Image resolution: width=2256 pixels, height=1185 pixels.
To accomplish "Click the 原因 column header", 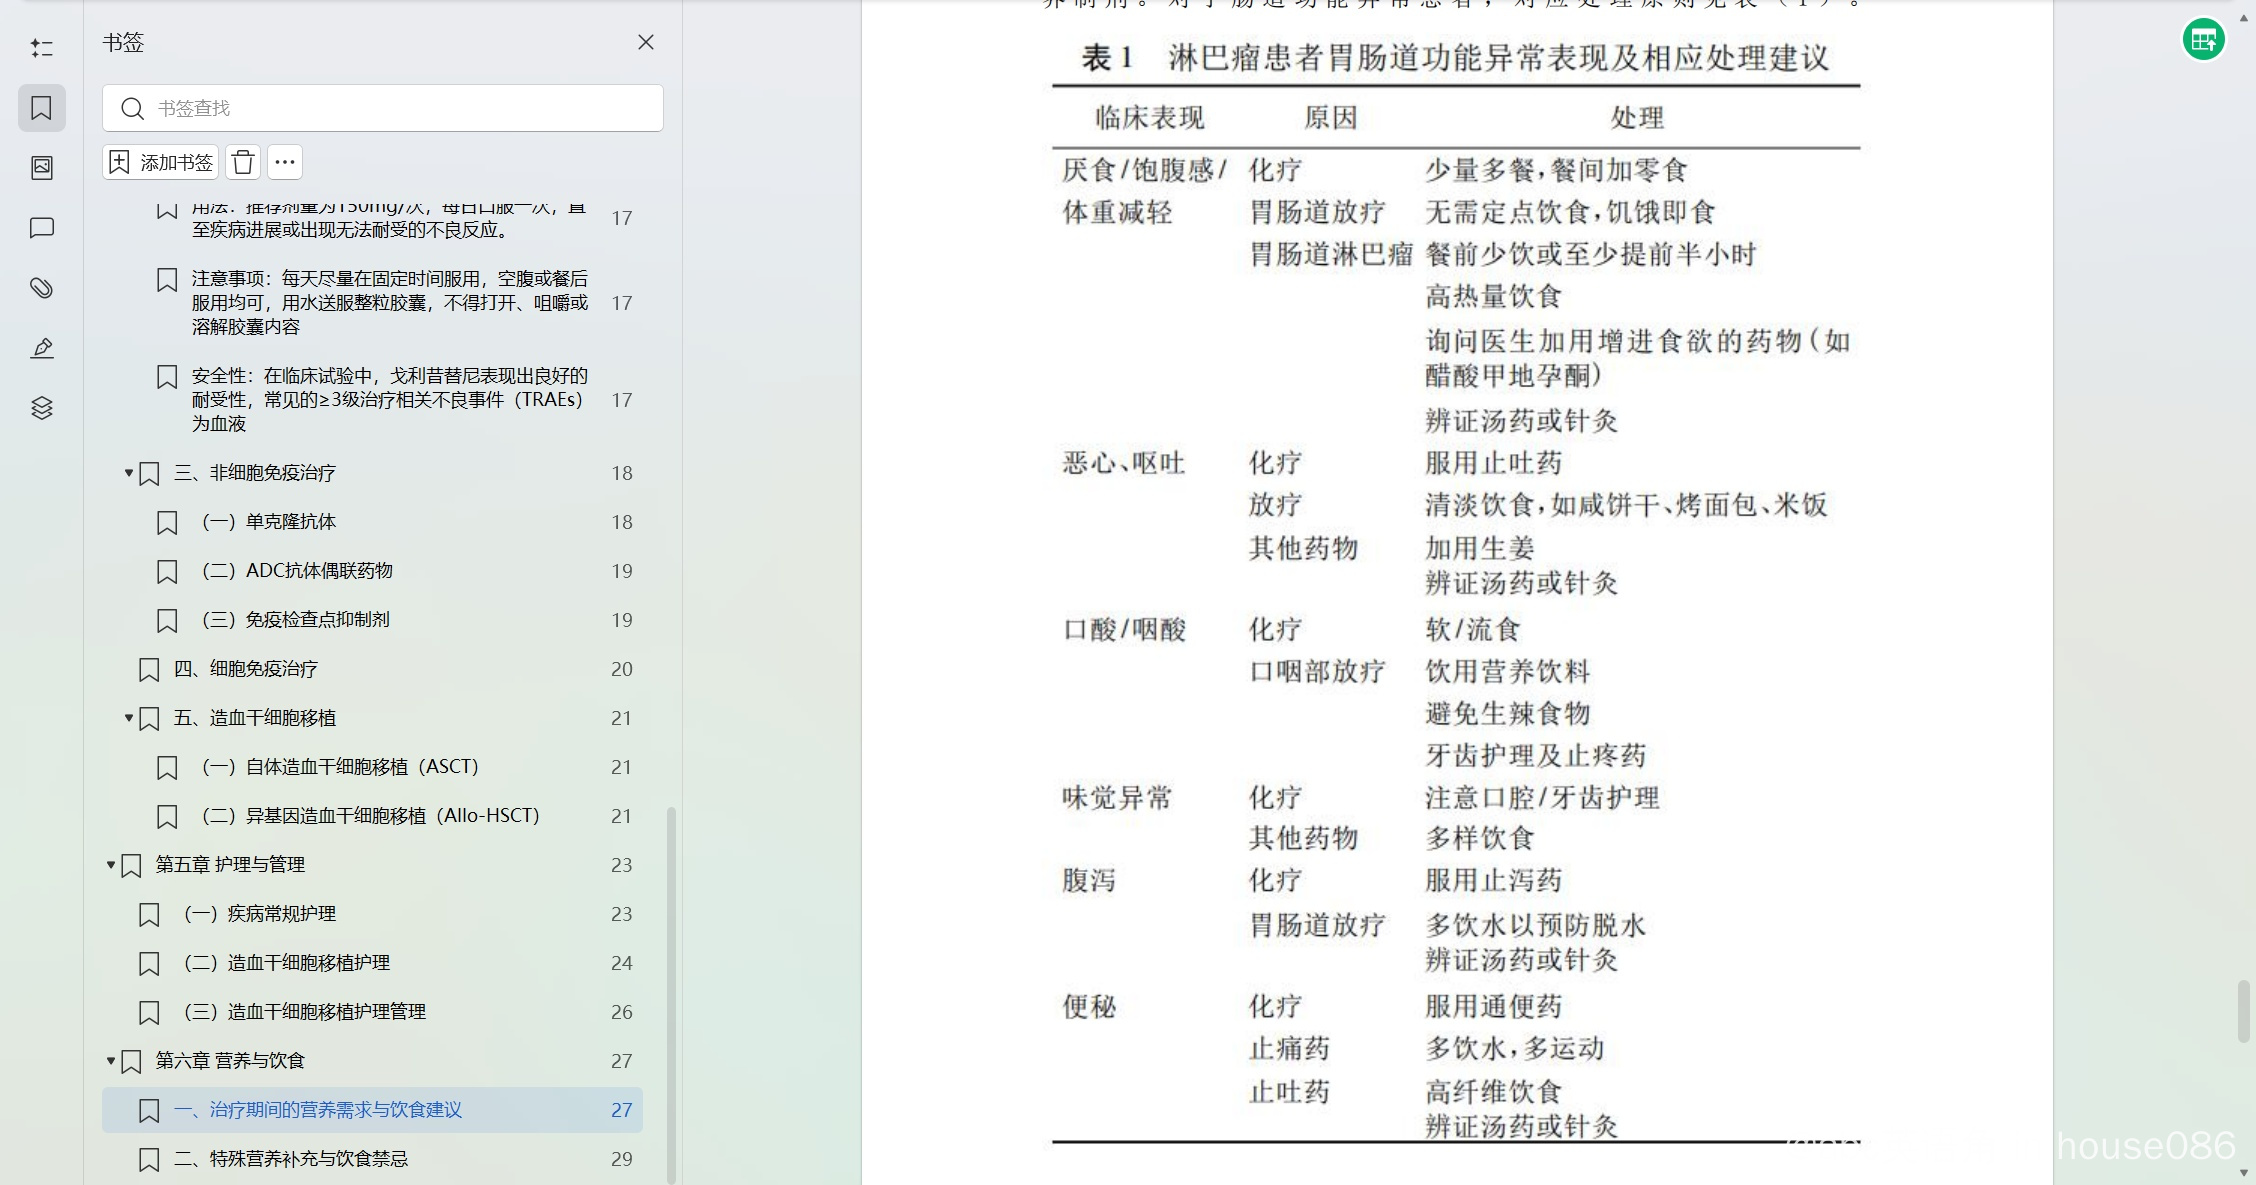I will point(1331,118).
